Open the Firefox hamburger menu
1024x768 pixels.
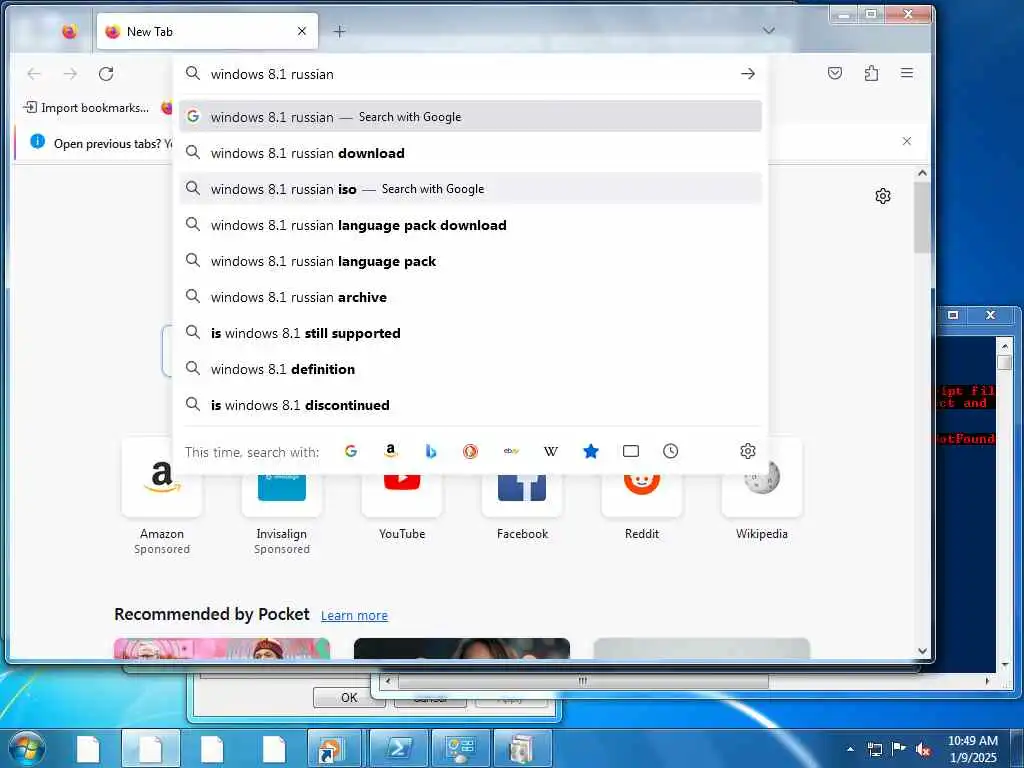pos(907,73)
